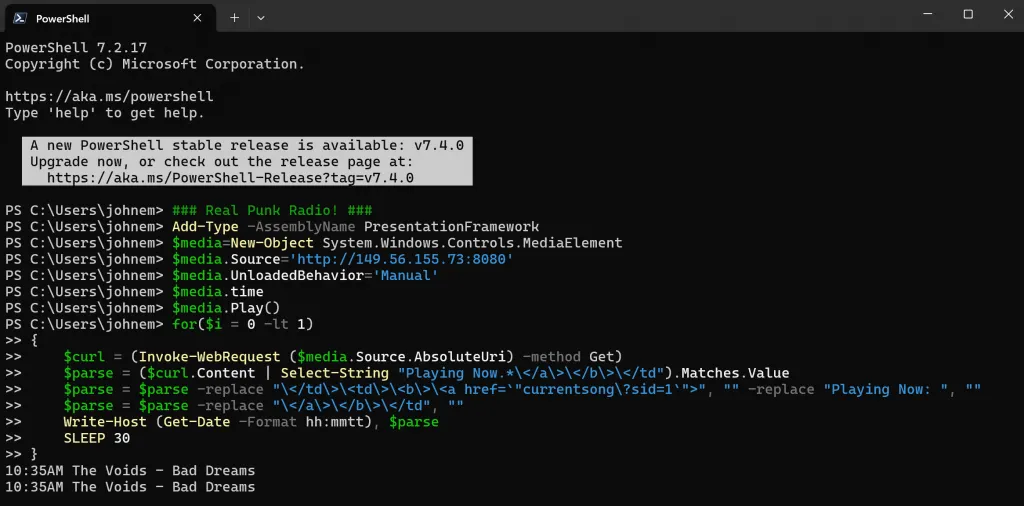
Task: Click the PowerShell icon in the tab
Action: click(20, 17)
